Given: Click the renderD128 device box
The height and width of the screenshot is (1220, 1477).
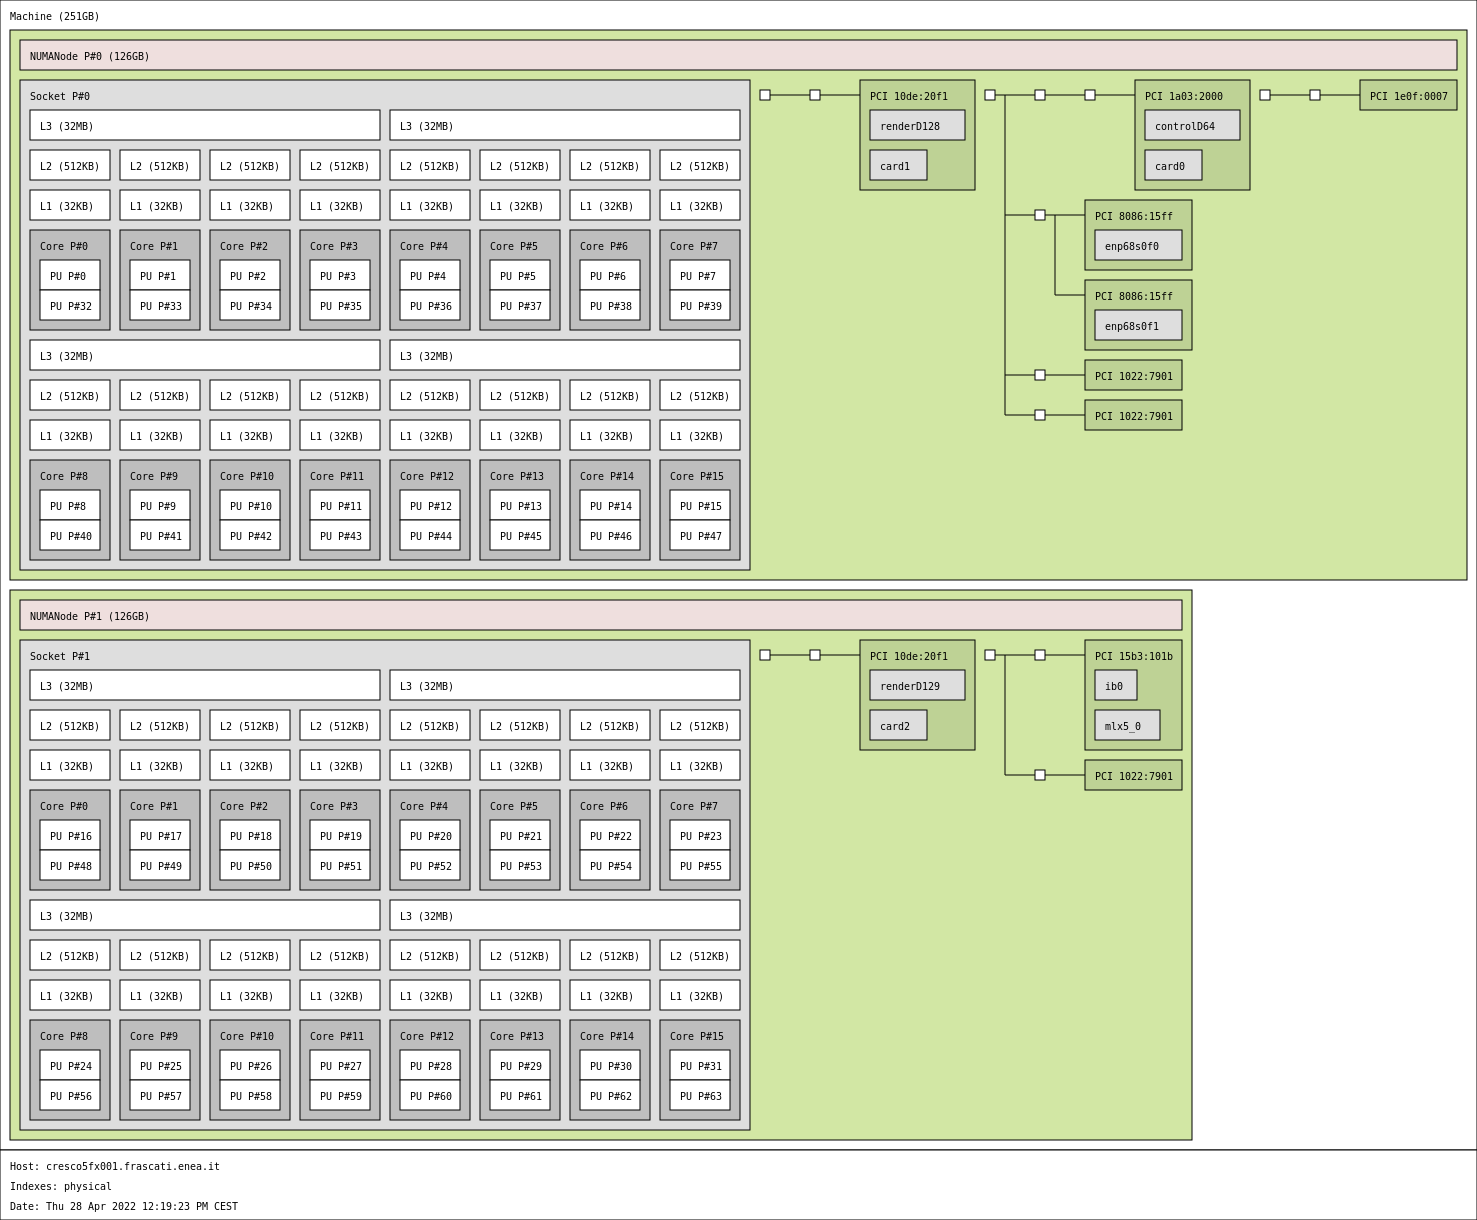Looking at the screenshot, I should coord(917,125).
